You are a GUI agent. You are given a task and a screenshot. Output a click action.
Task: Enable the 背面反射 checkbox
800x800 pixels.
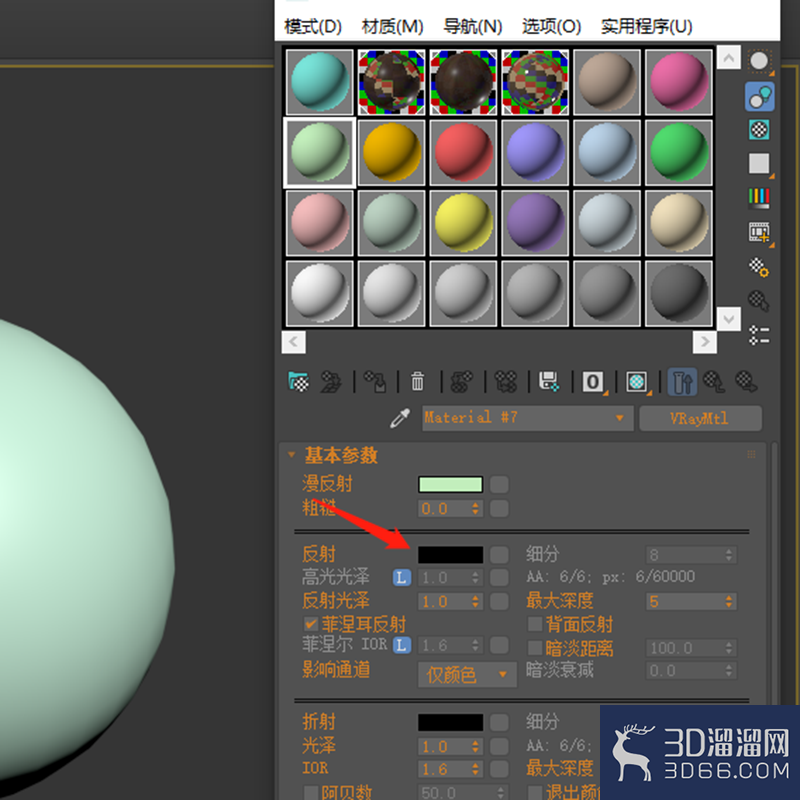(x=535, y=623)
